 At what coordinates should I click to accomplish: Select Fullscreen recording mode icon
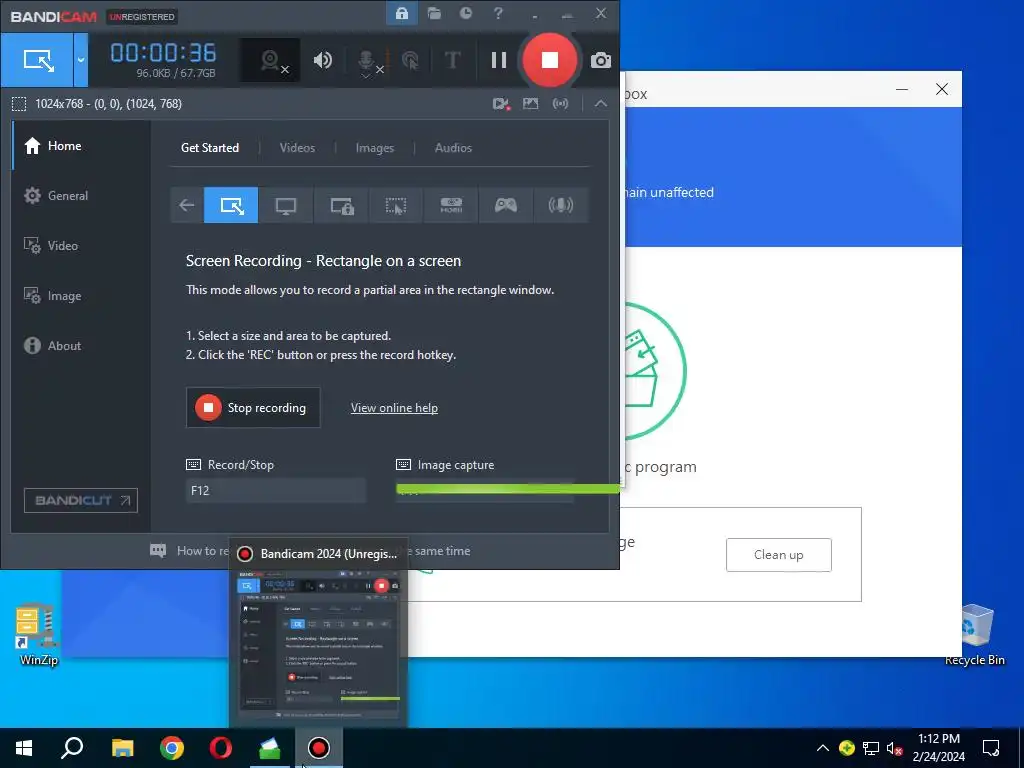coord(286,205)
